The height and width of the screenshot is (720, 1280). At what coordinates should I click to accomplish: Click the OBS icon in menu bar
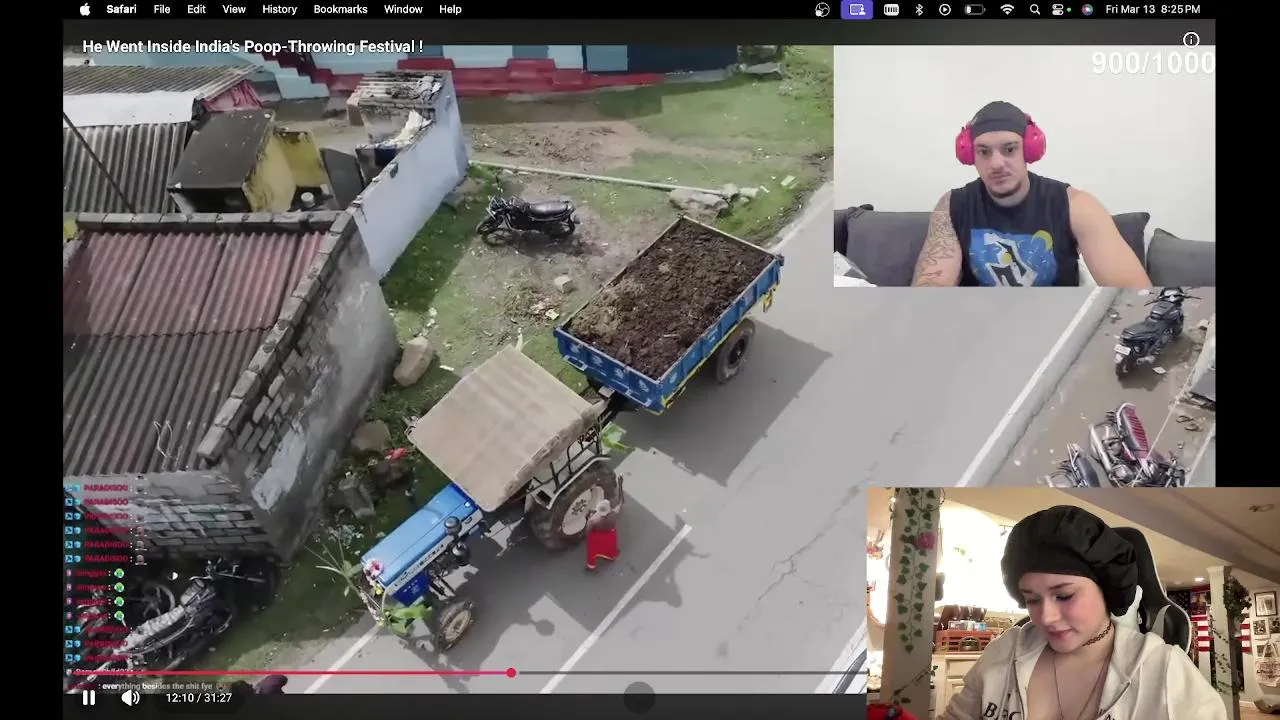822,9
